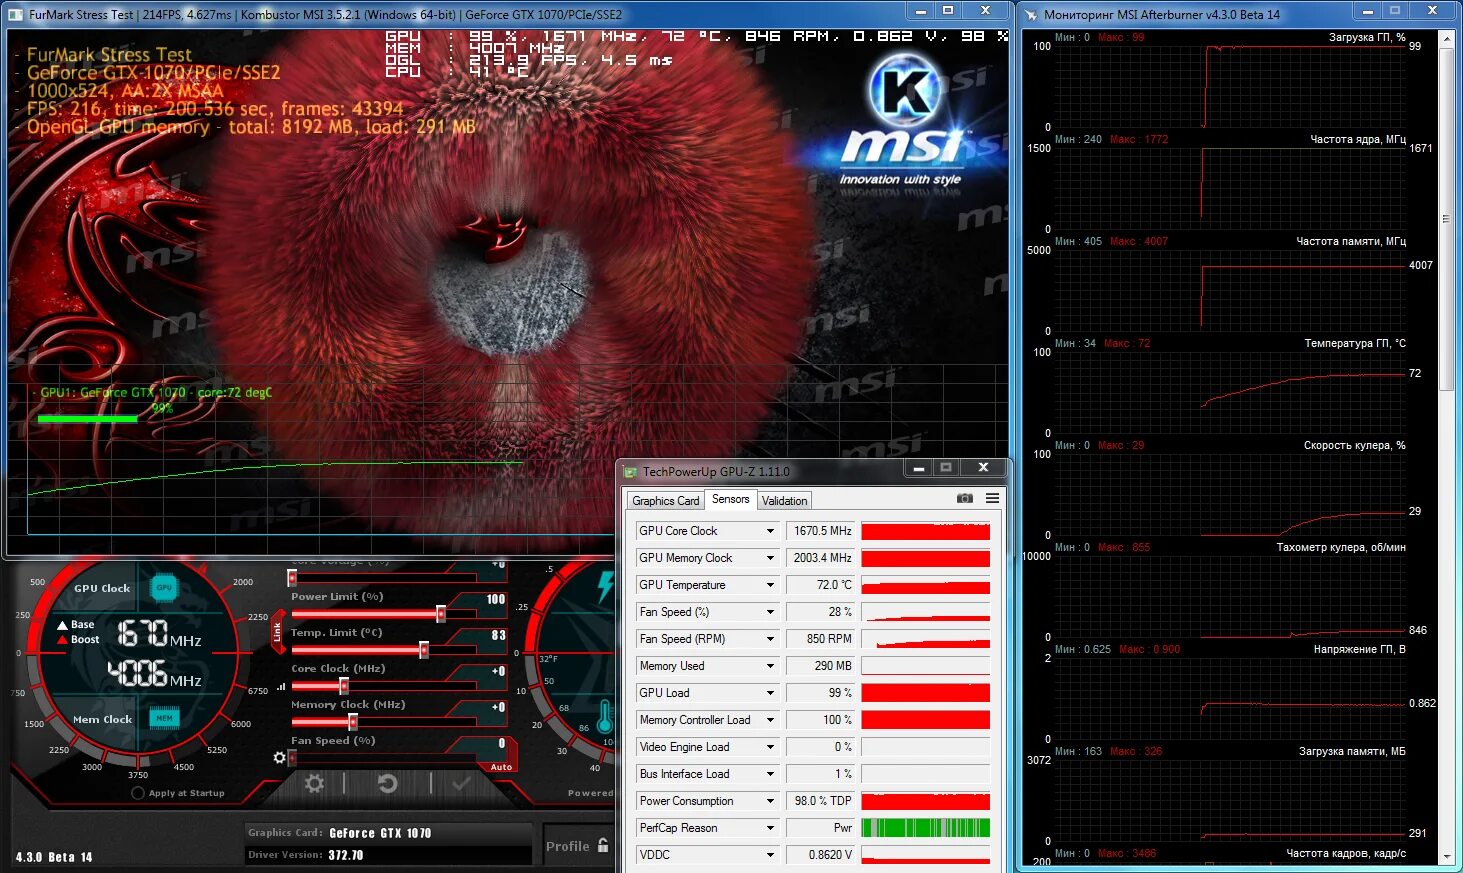Click the MSI Kombustor K logo
1463x873 pixels.
905,90
